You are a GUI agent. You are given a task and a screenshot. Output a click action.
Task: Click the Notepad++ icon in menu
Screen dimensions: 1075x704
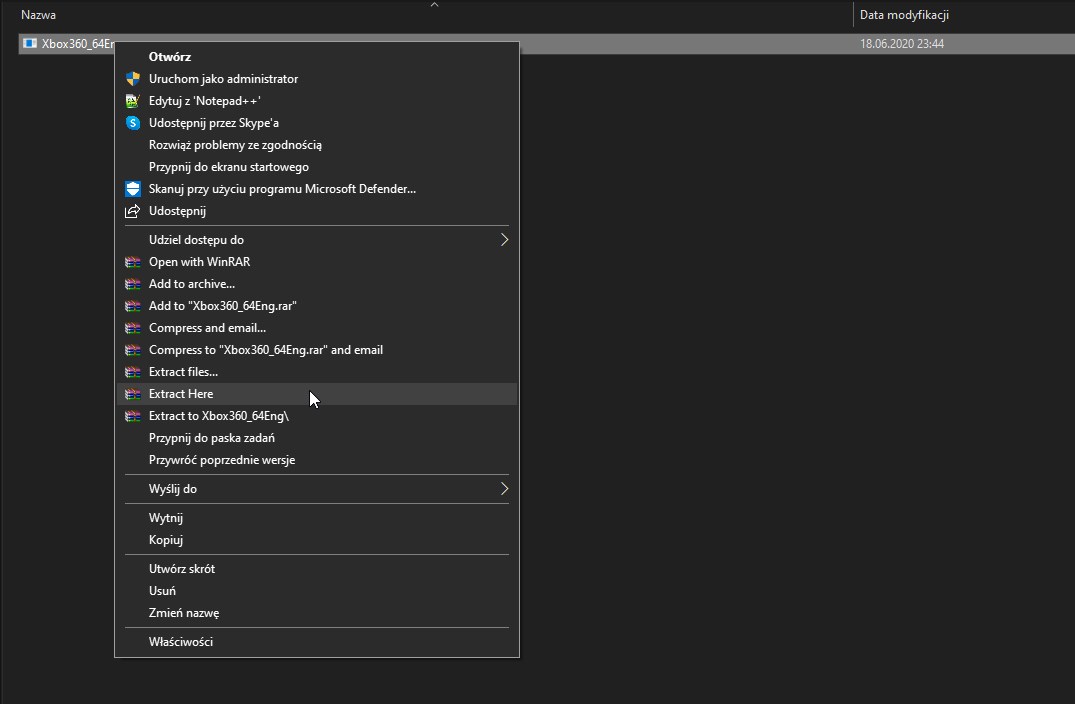(x=133, y=101)
